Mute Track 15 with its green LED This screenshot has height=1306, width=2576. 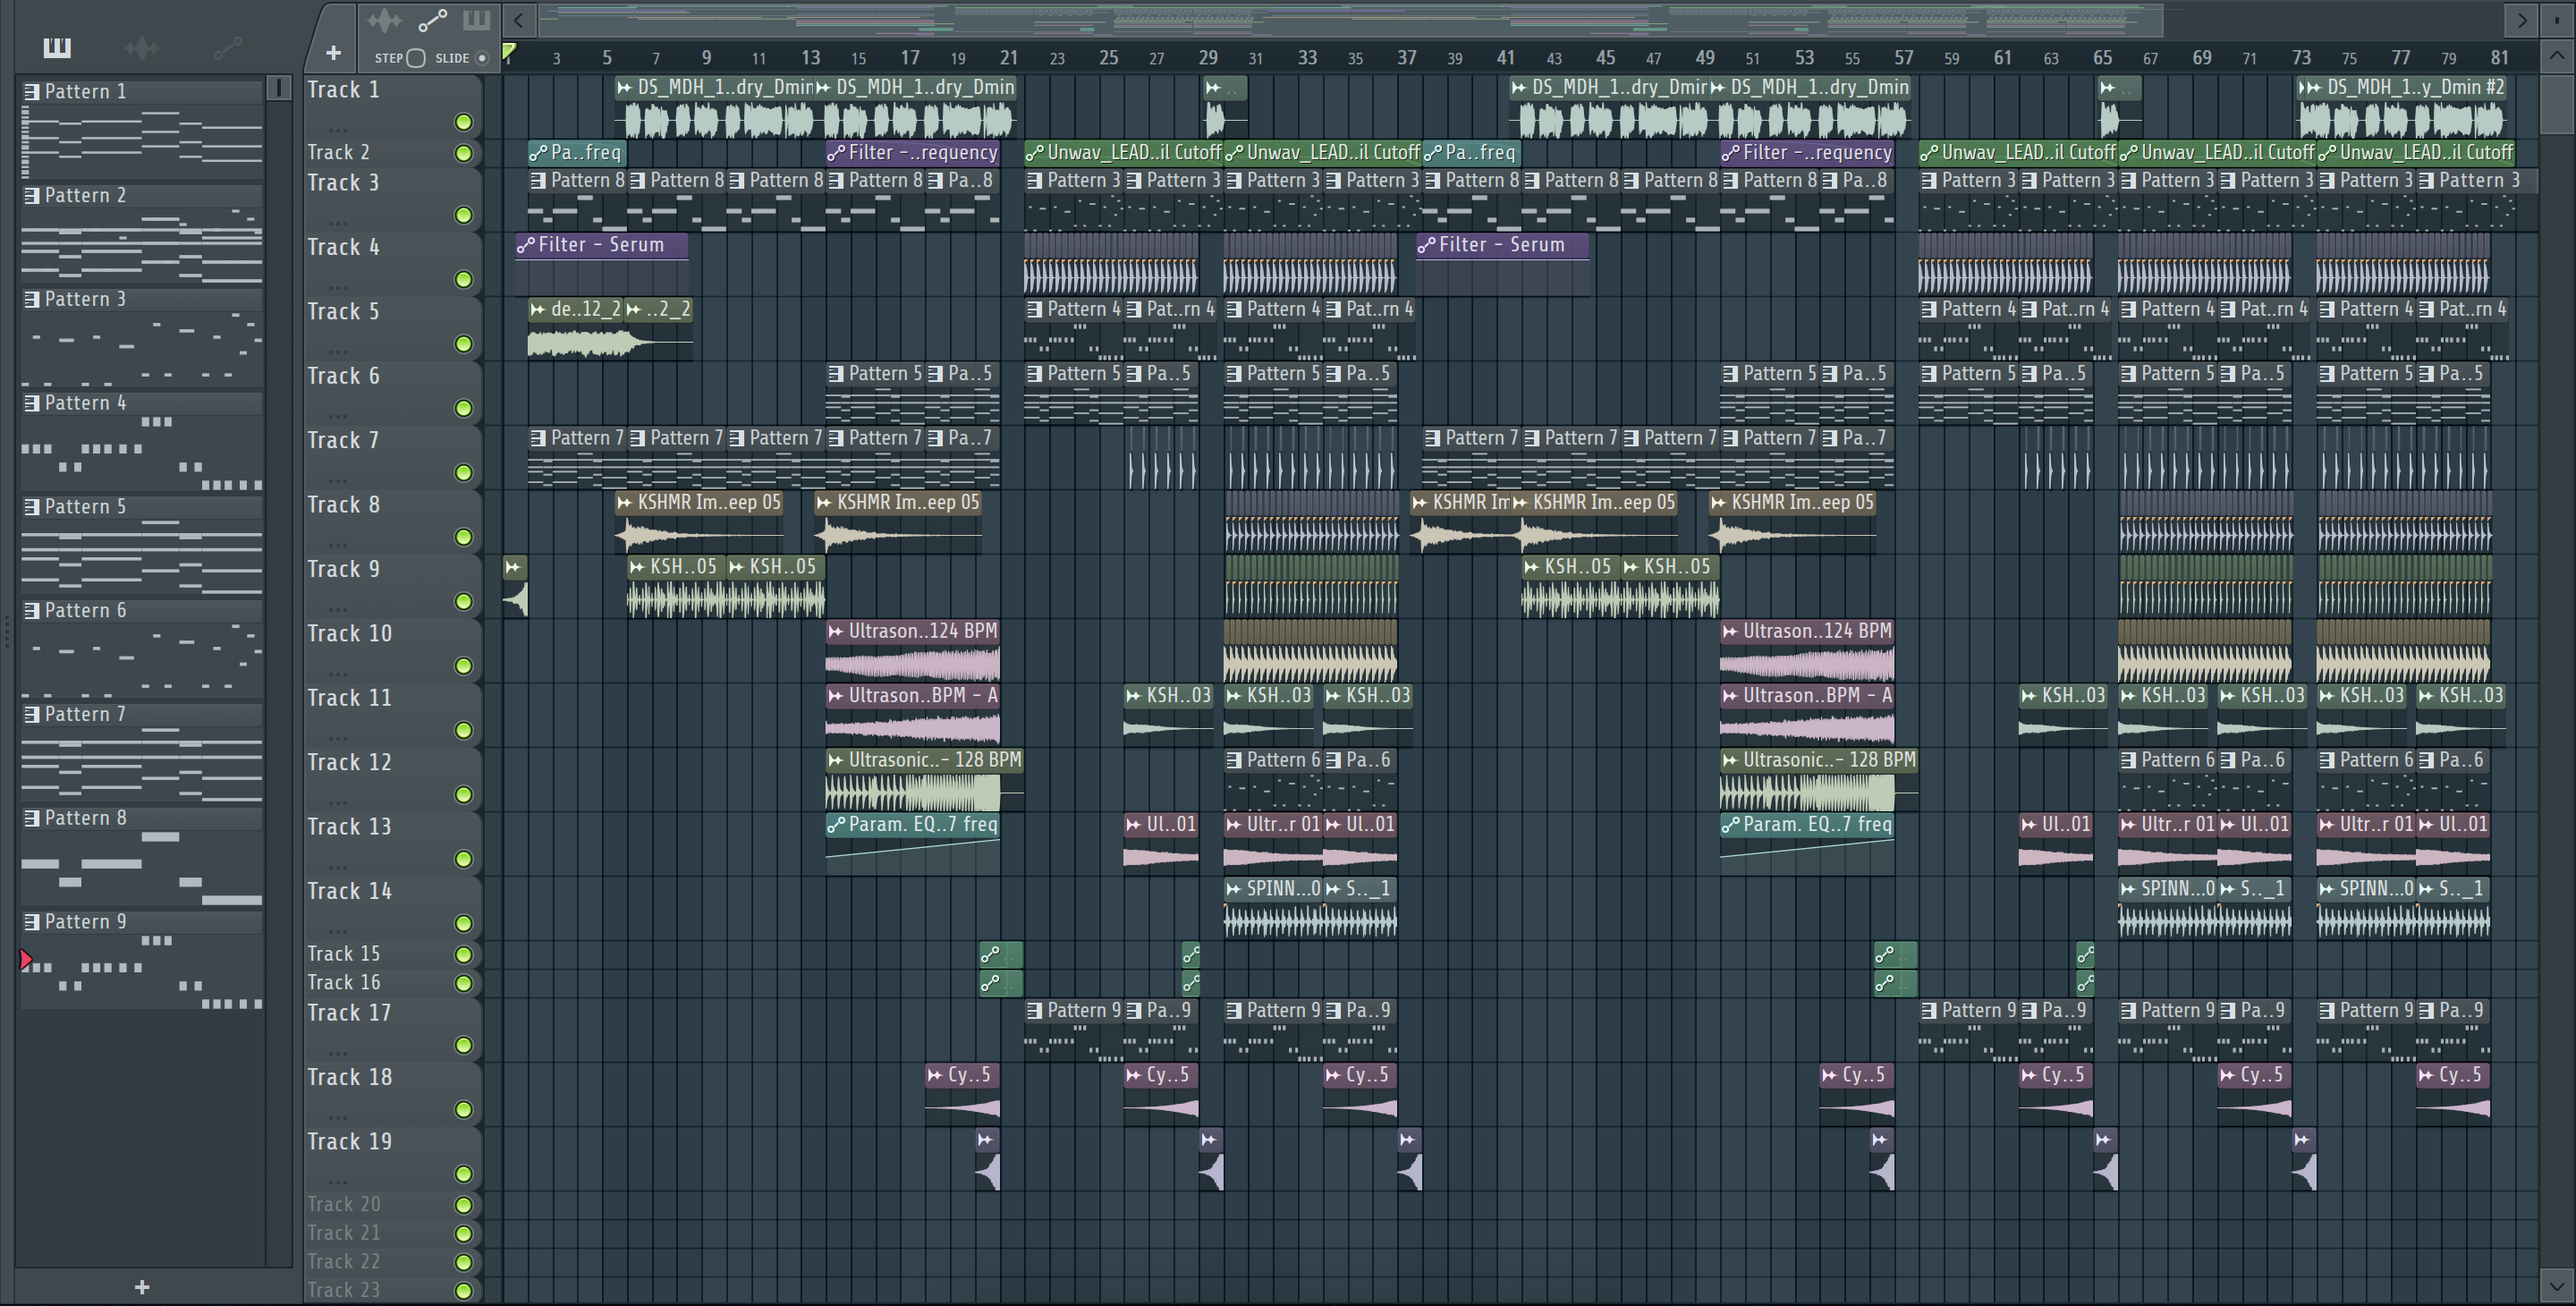(x=463, y=955)
